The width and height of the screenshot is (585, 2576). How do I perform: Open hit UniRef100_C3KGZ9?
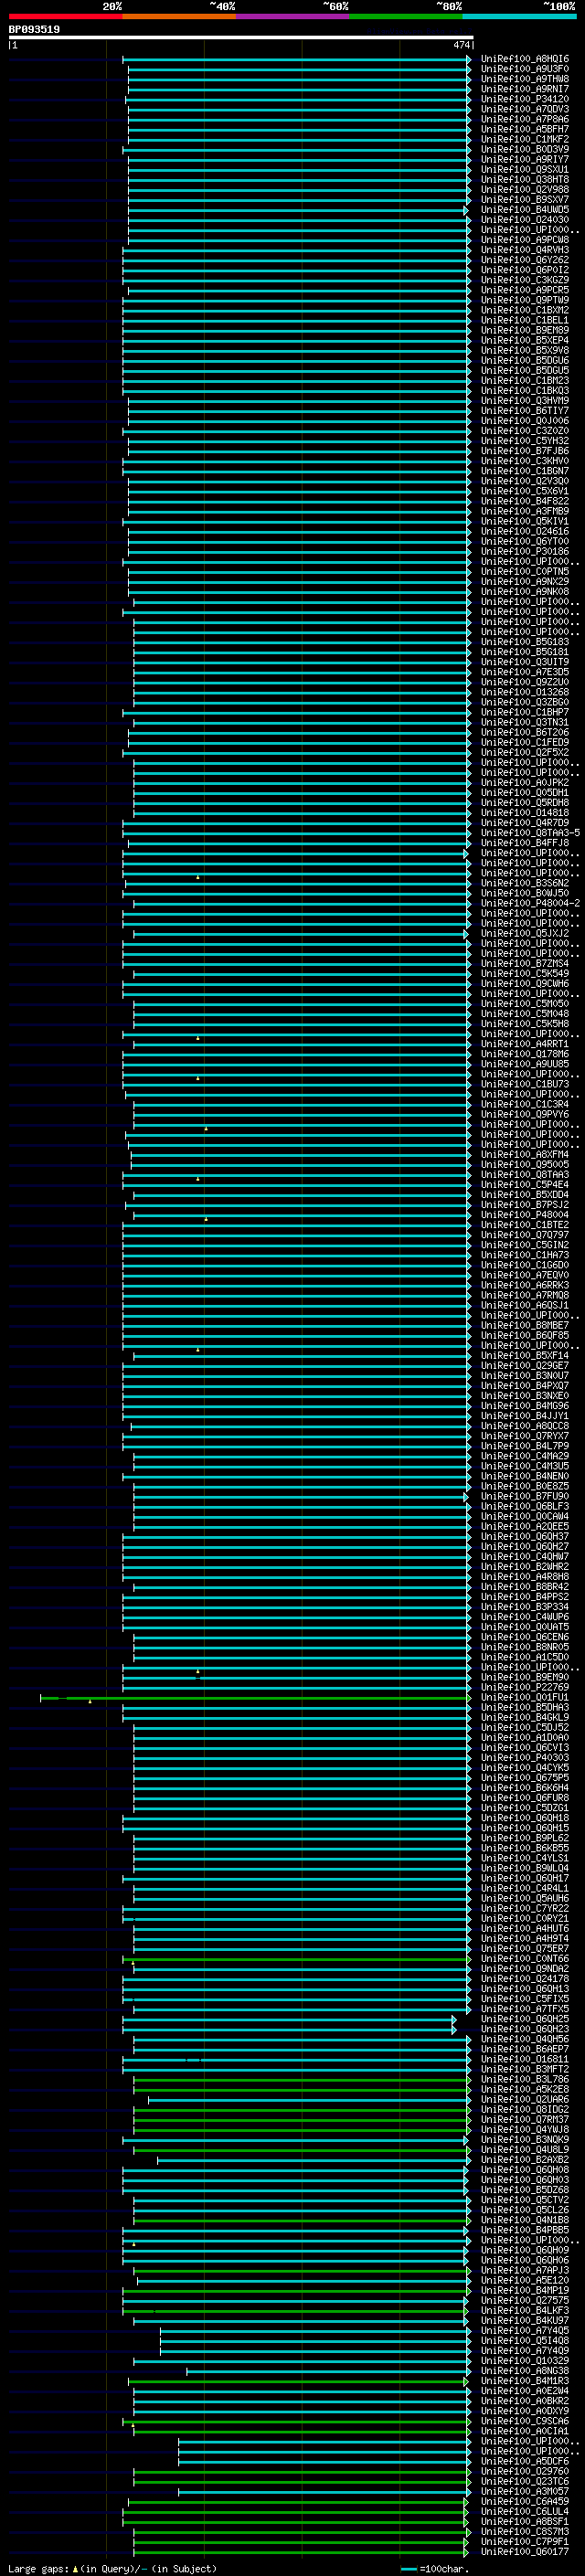point(525,280)
